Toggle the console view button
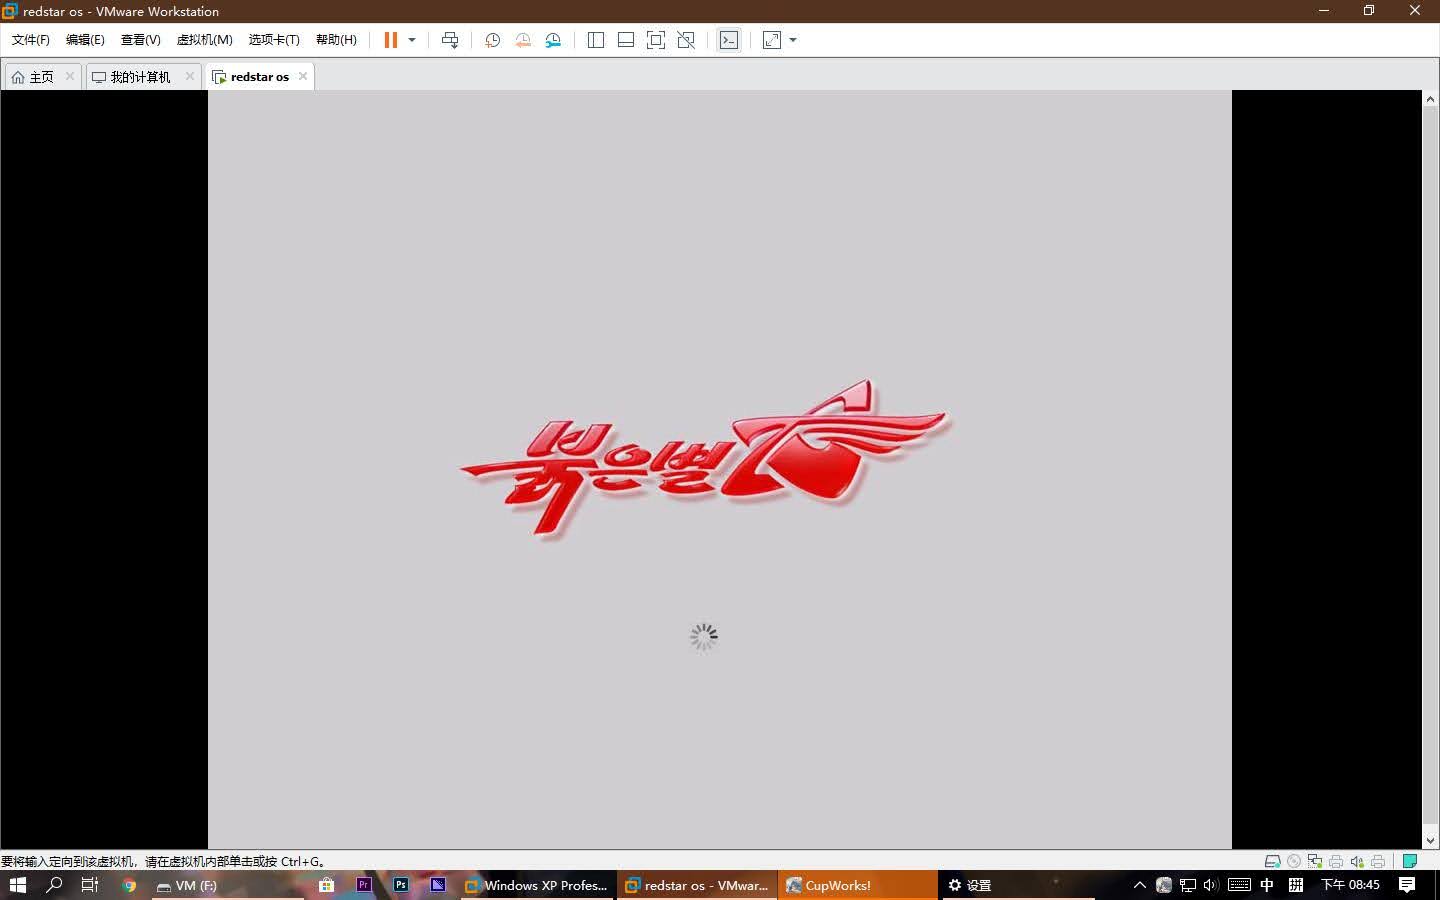The image size is (1440, 900). click(x=729, y=40)
